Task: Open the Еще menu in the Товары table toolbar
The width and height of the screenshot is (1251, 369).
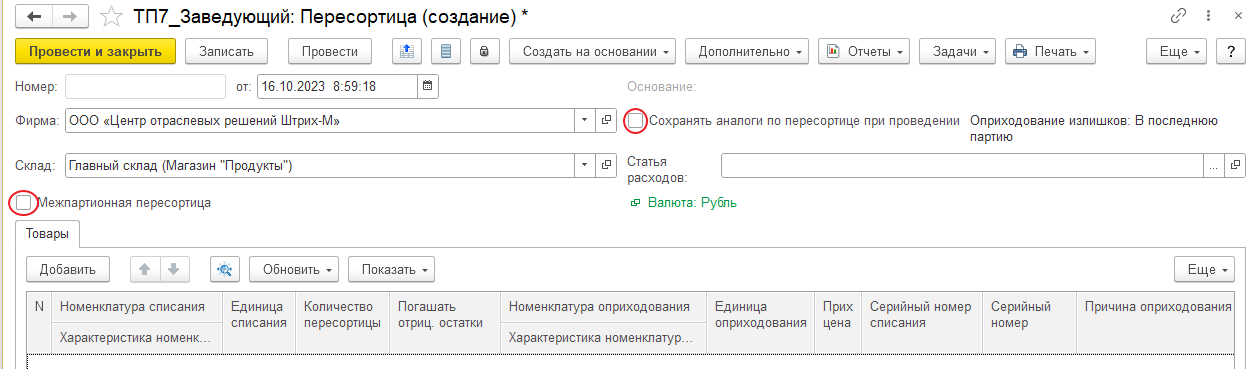Action: (x=1204, y=269)
